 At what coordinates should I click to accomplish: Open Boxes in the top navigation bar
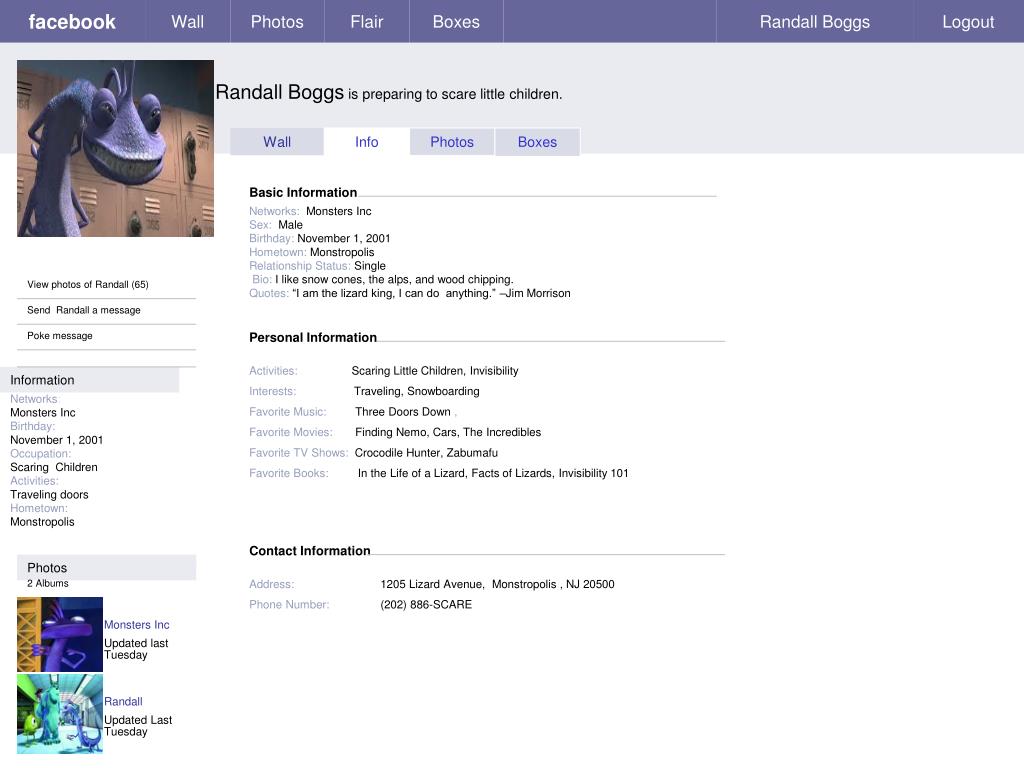tap(456, 22)
